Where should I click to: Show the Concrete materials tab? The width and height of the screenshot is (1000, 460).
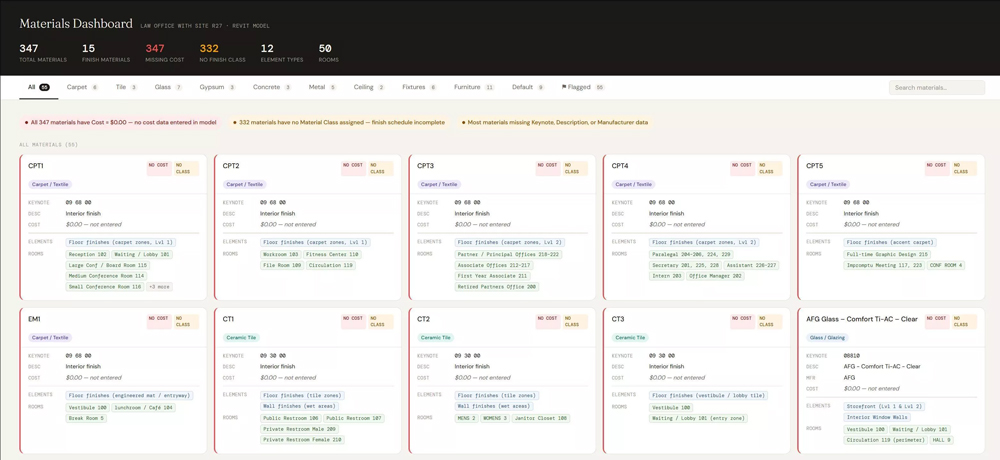pos(272,87)
